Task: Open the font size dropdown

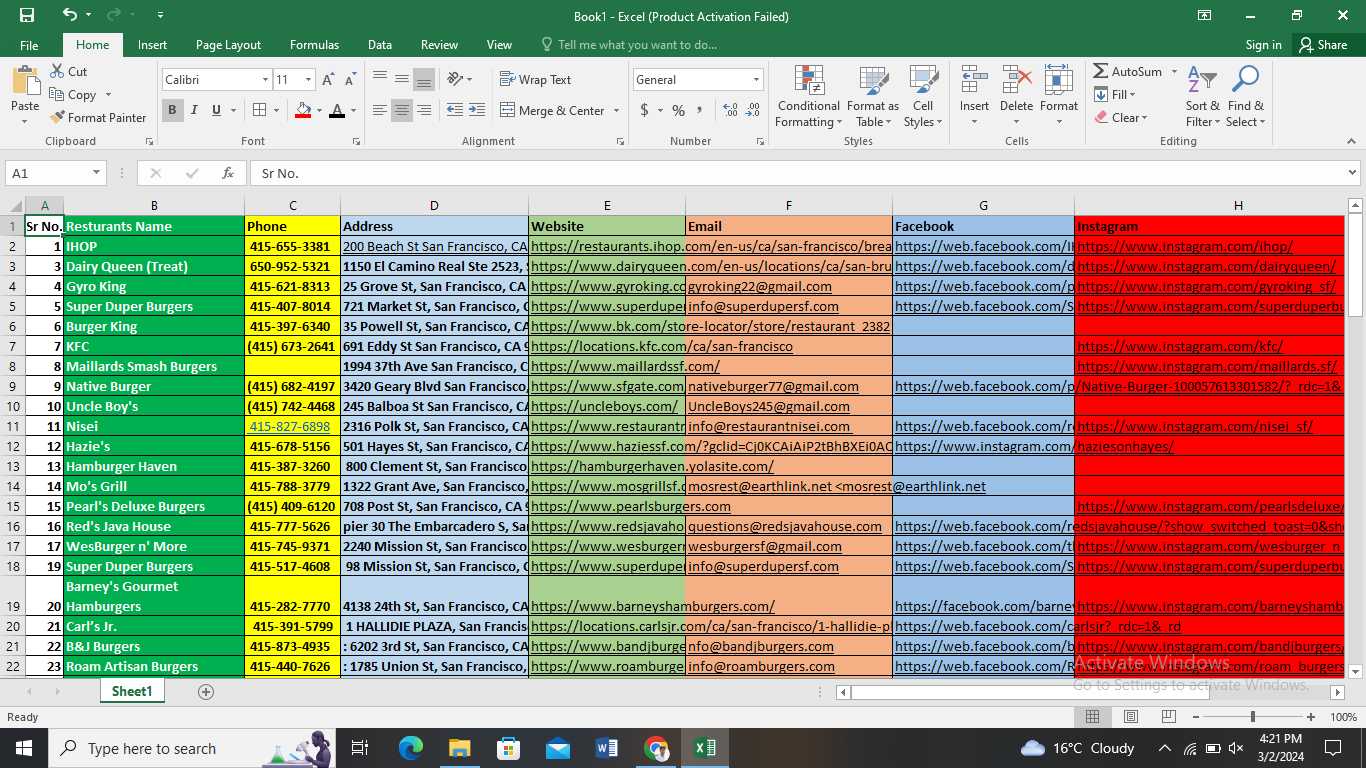Action: click(x=308, y=80)
